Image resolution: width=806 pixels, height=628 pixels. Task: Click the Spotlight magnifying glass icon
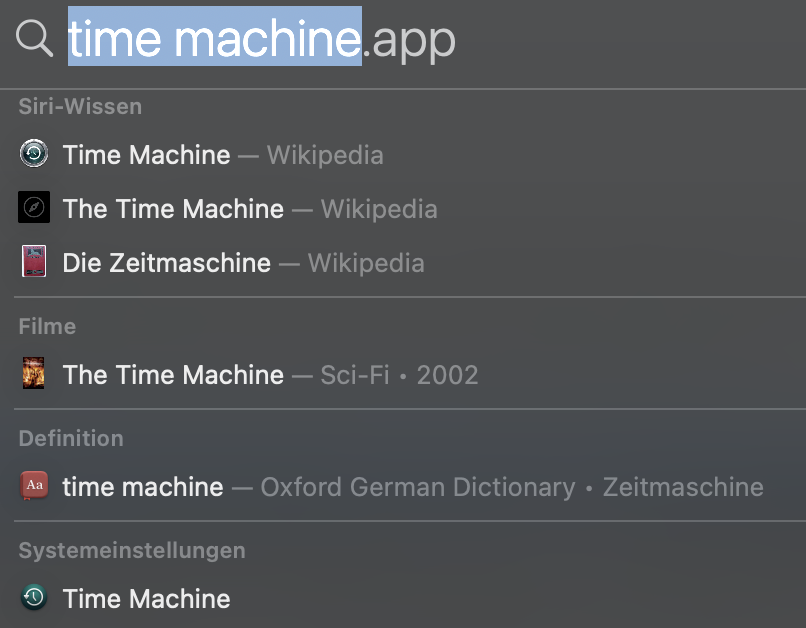click(34, 39)
